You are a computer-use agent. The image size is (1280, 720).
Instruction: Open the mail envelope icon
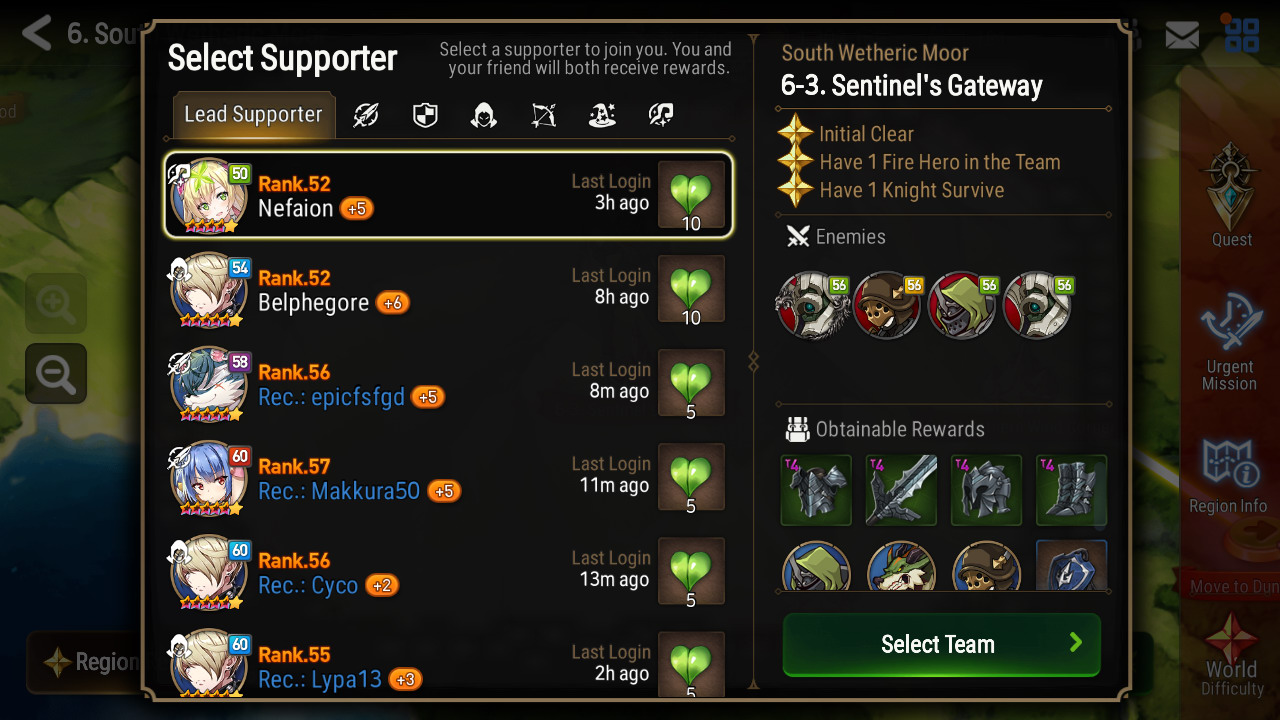(x=1182, y=36)
